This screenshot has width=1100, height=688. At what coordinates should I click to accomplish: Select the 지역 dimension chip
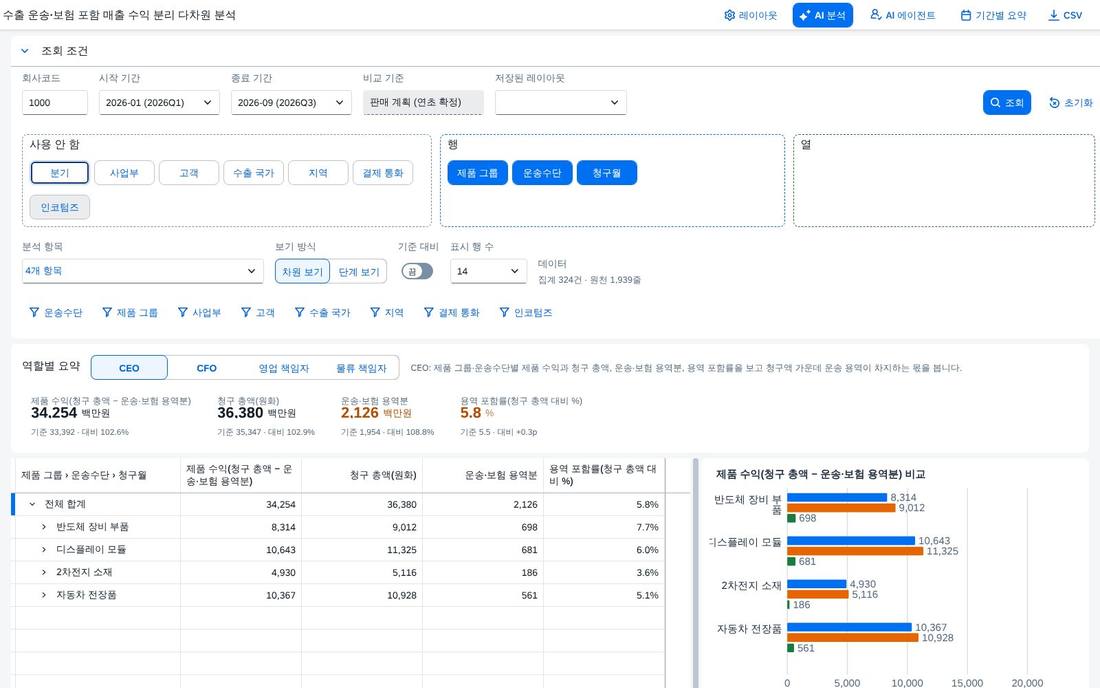318,173
